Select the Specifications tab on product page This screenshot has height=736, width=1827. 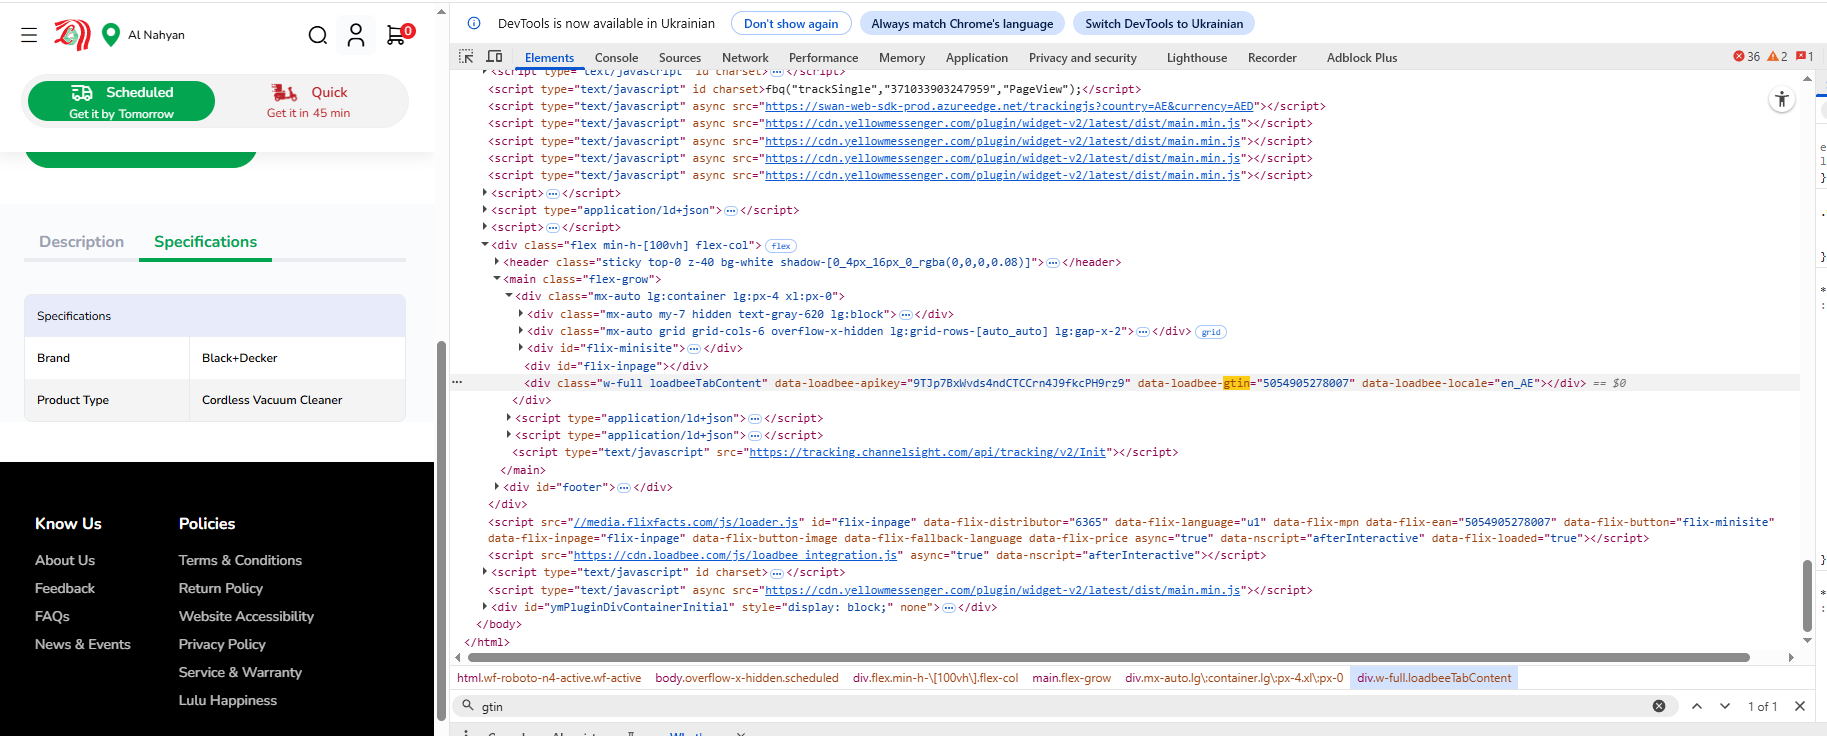pos(205,242)
